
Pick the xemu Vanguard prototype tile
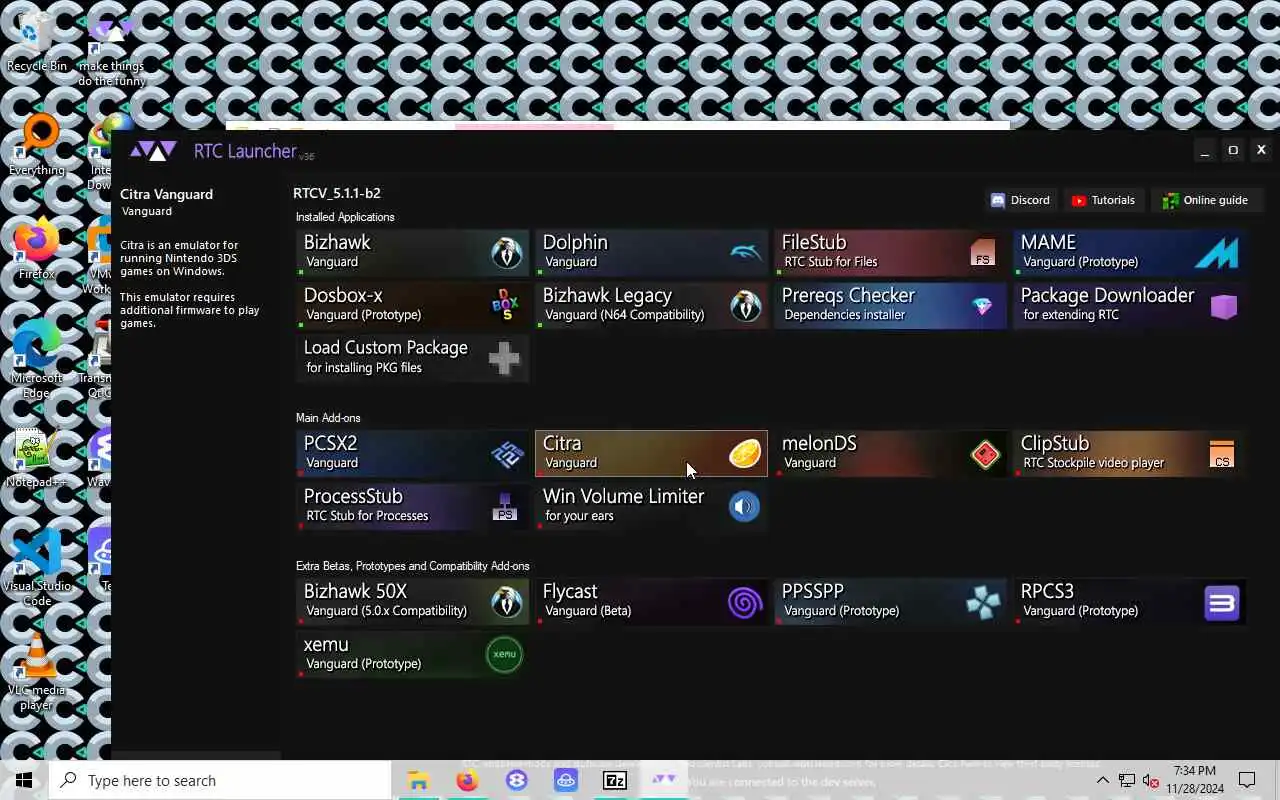pos(412,655)
